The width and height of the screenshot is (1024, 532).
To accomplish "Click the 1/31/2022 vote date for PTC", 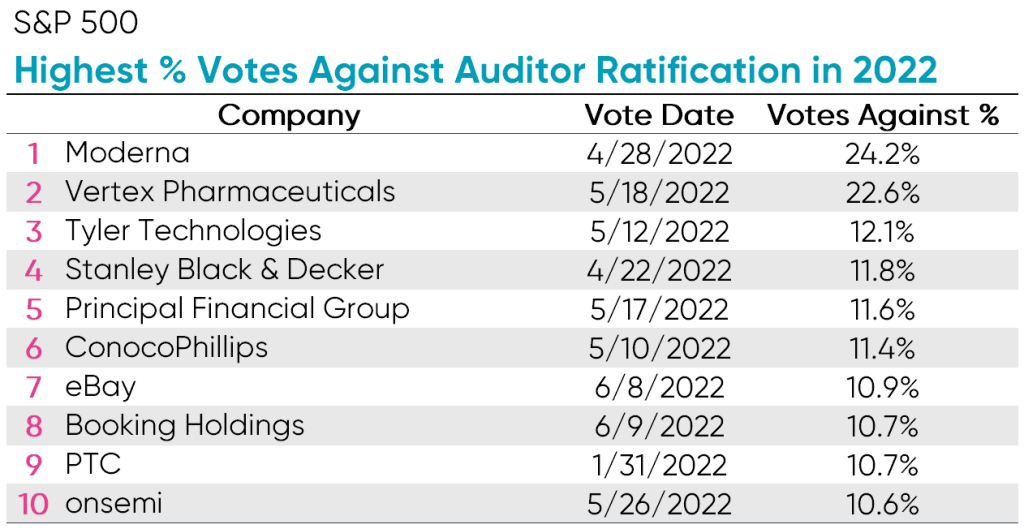I will point(659,464).
